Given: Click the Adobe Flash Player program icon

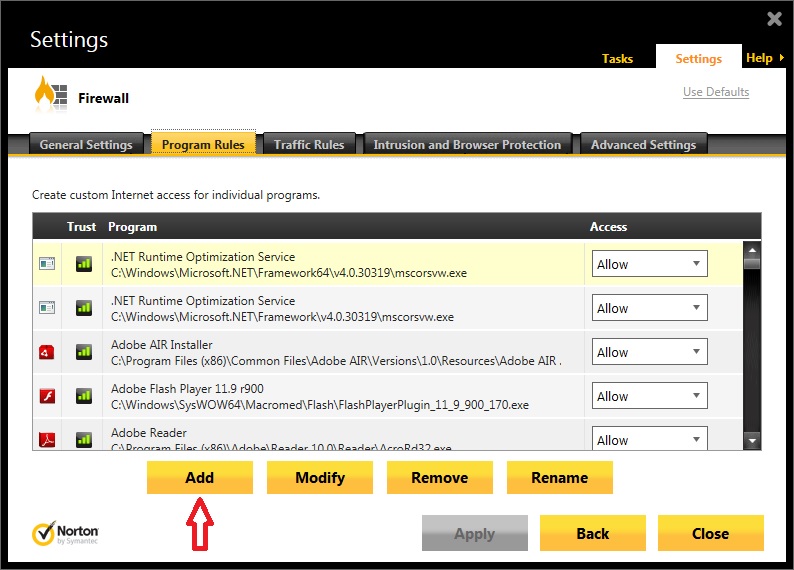Looking at the screenshot, I should [x=47, y=396].
